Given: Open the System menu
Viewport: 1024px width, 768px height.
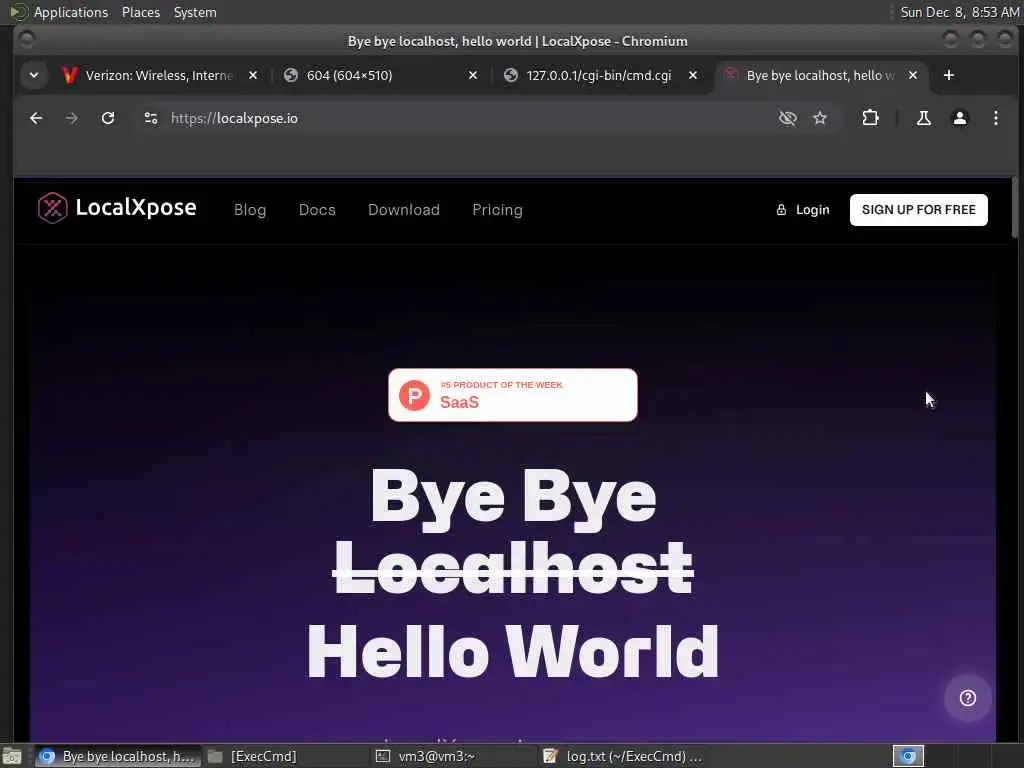Looking at the screenshot, I should click(195, 12).
